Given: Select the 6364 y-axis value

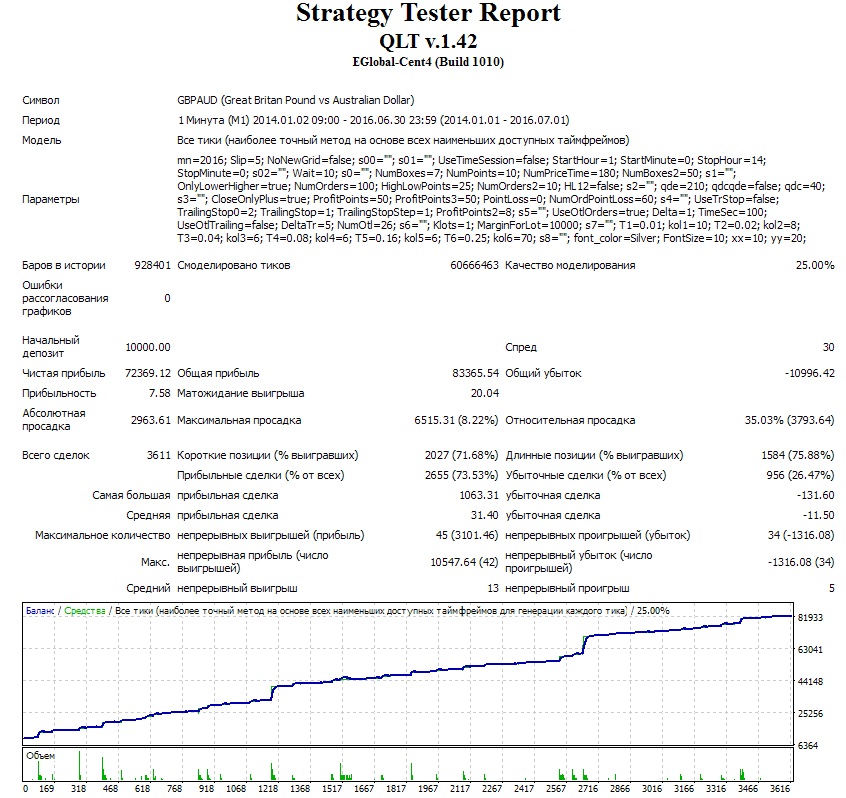Looking at the screenshot, I should pos(808,746).
